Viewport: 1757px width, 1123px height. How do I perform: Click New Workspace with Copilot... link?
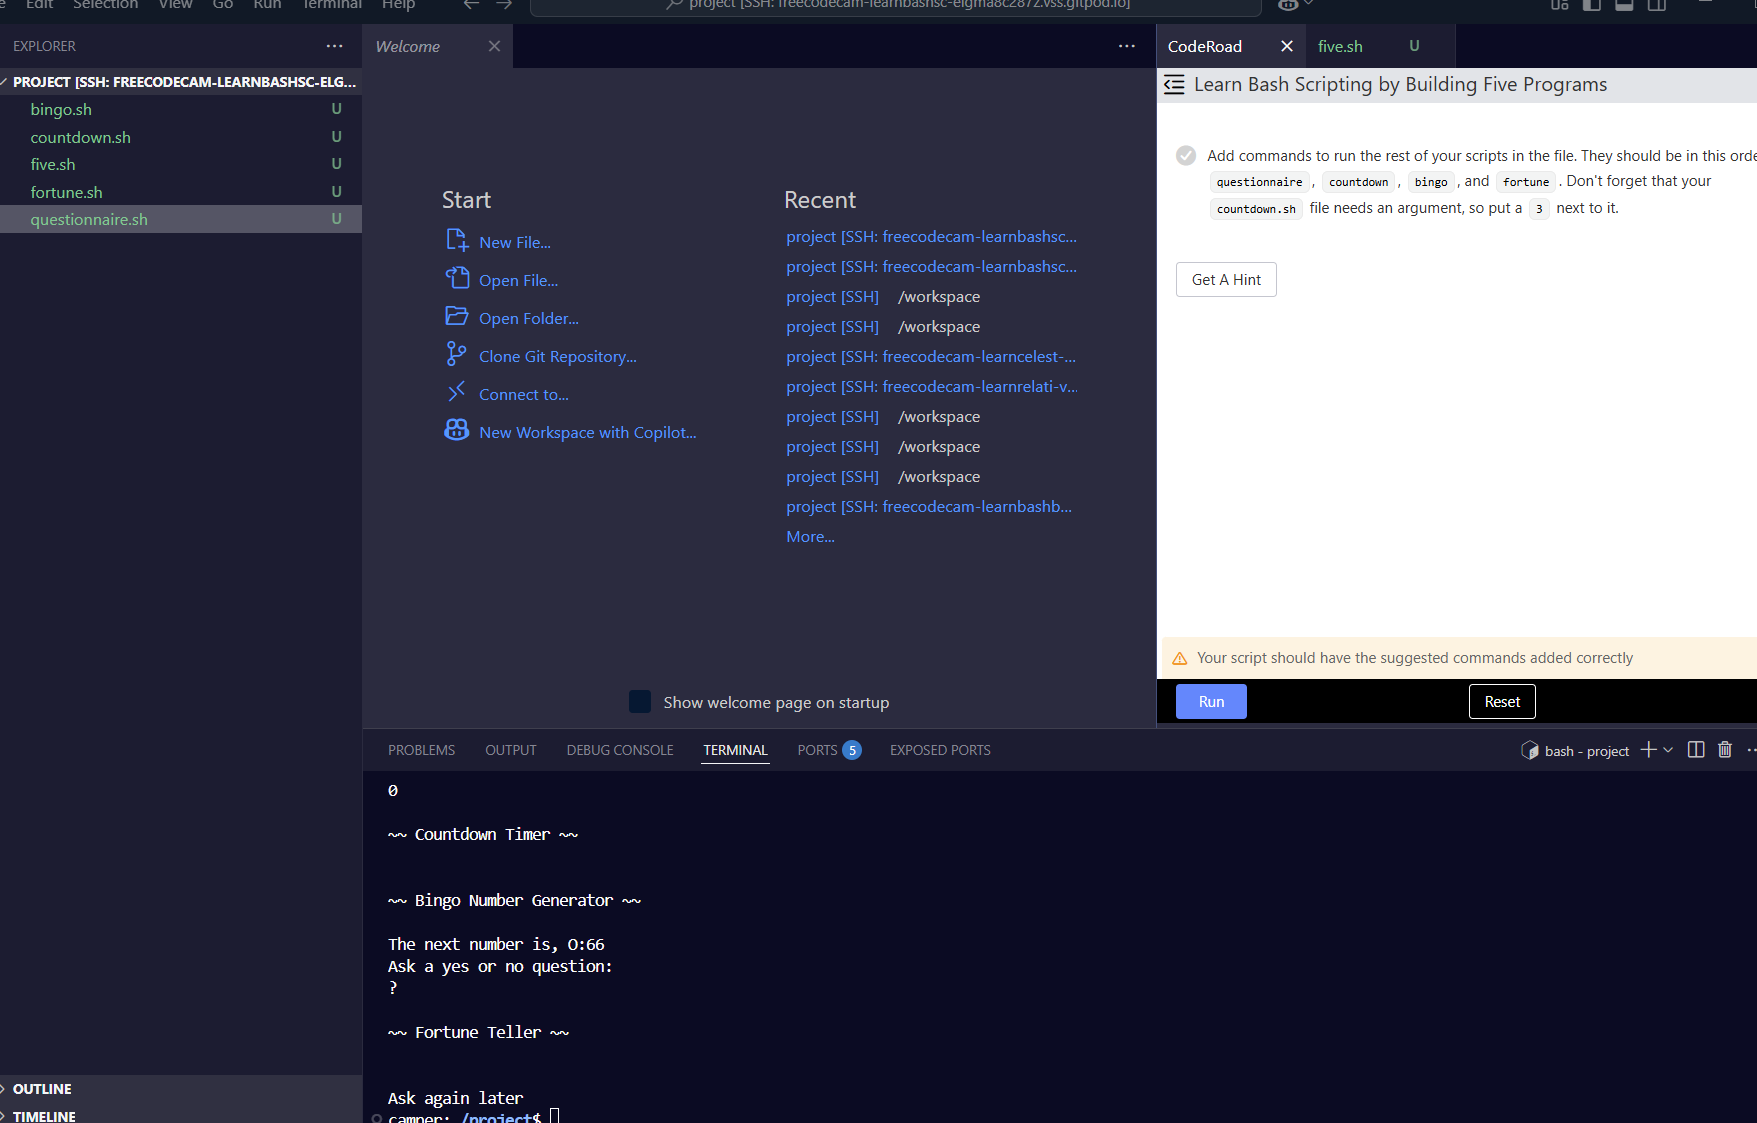coord(588,432)
